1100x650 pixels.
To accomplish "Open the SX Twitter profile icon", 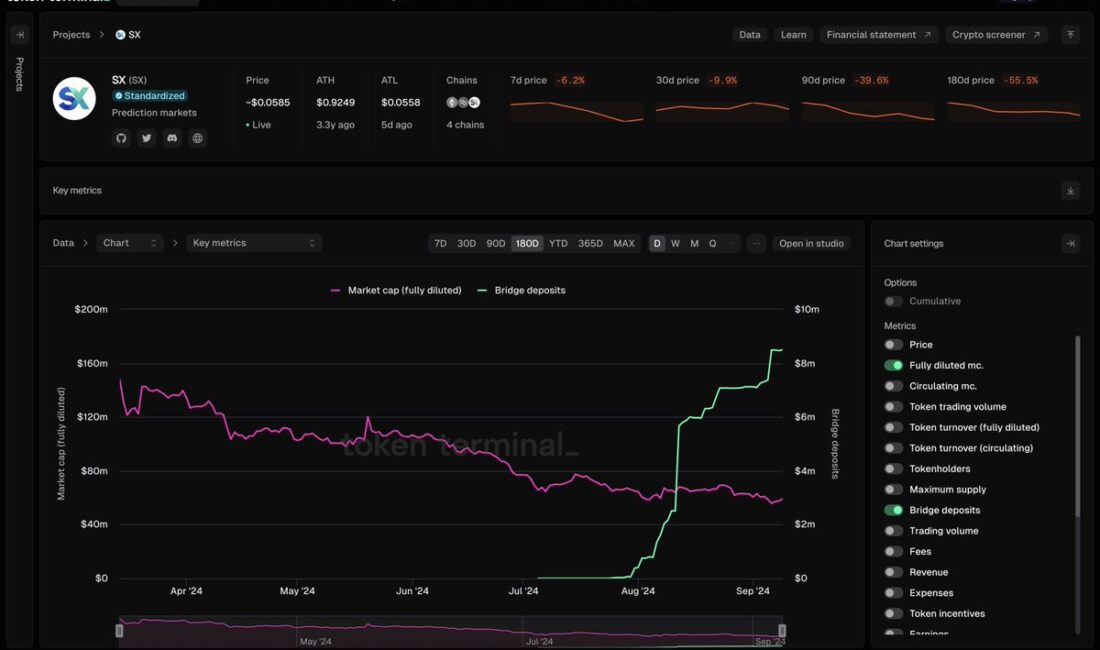I will [147, 138].
